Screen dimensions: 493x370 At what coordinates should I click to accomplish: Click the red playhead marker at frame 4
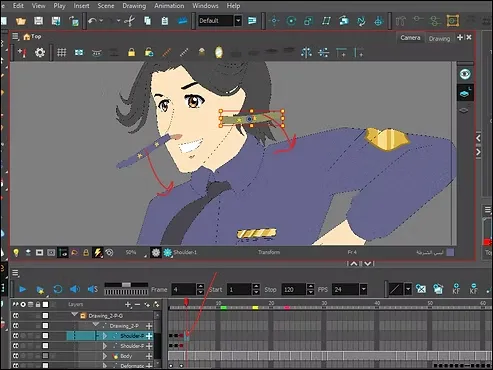[186, 302]
